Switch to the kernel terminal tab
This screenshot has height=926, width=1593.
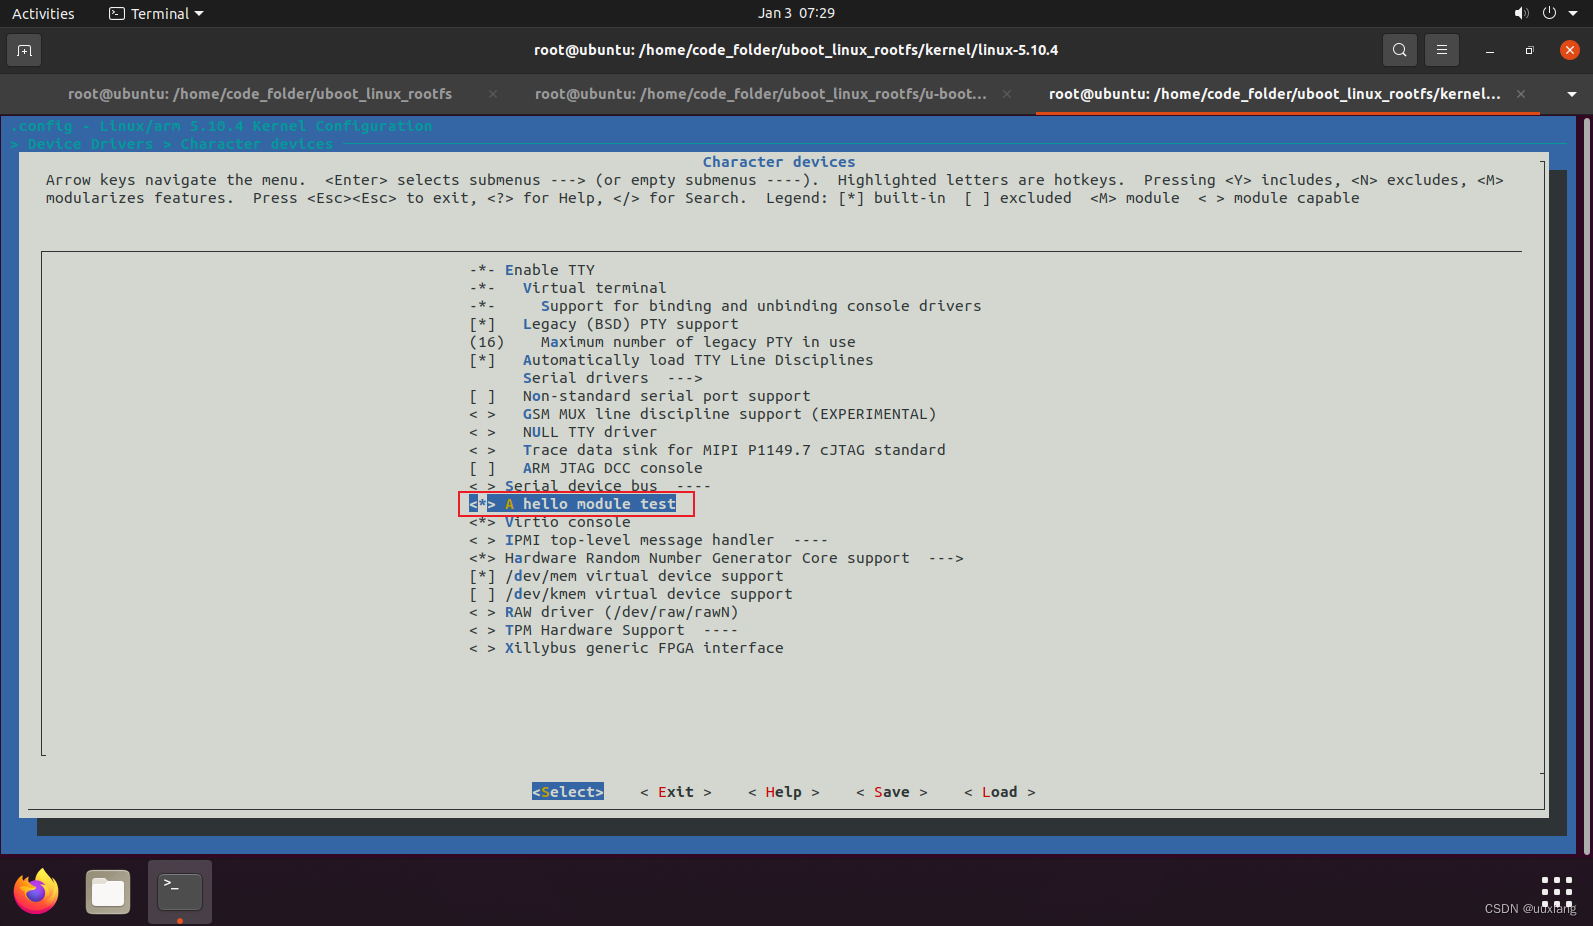point(1274,94)
